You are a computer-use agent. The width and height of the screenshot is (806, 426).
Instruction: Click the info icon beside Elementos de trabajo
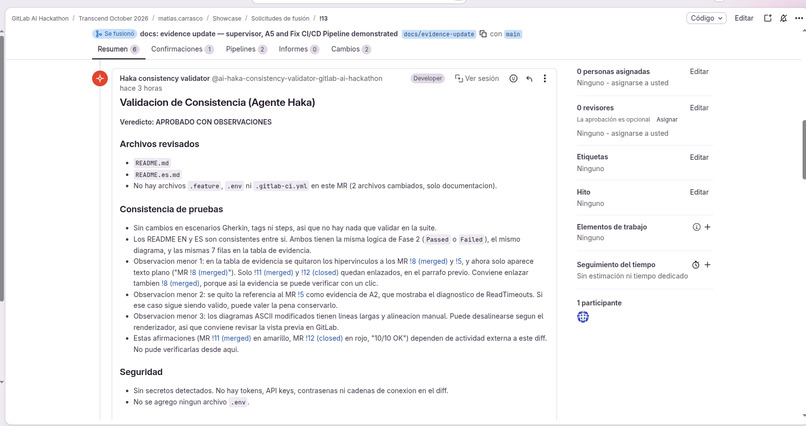click(696, 227)
